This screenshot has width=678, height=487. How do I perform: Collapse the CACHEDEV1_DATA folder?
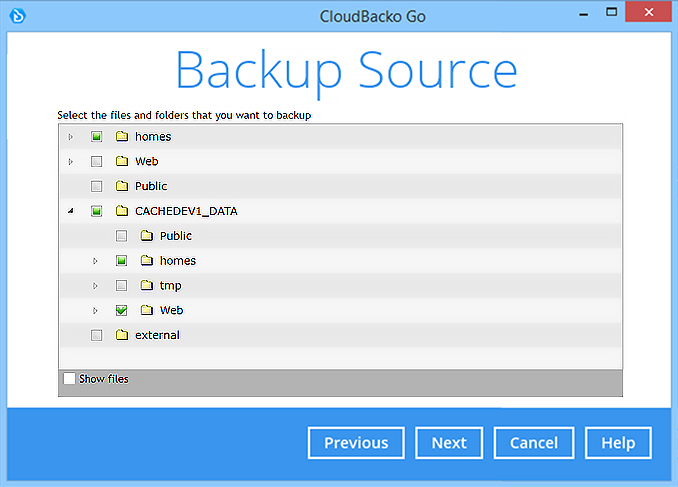click(x=70, y=211)
